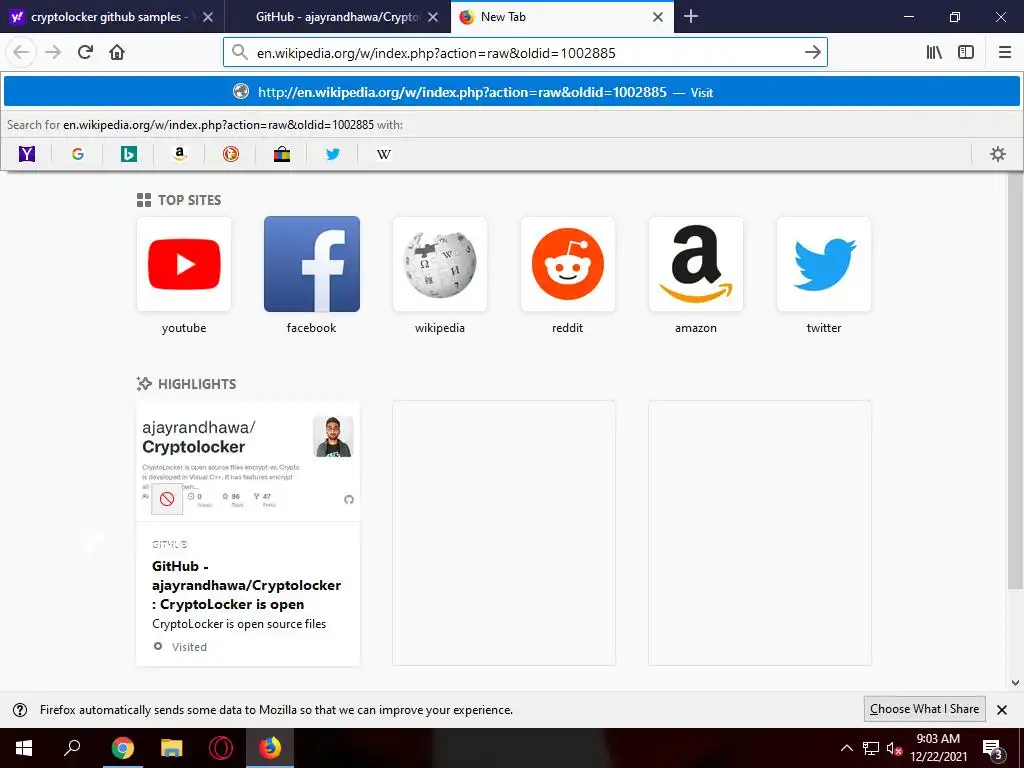The image size is (1024, 768).
Task: Click the Choose What I Share button
Action: (924, 709)
